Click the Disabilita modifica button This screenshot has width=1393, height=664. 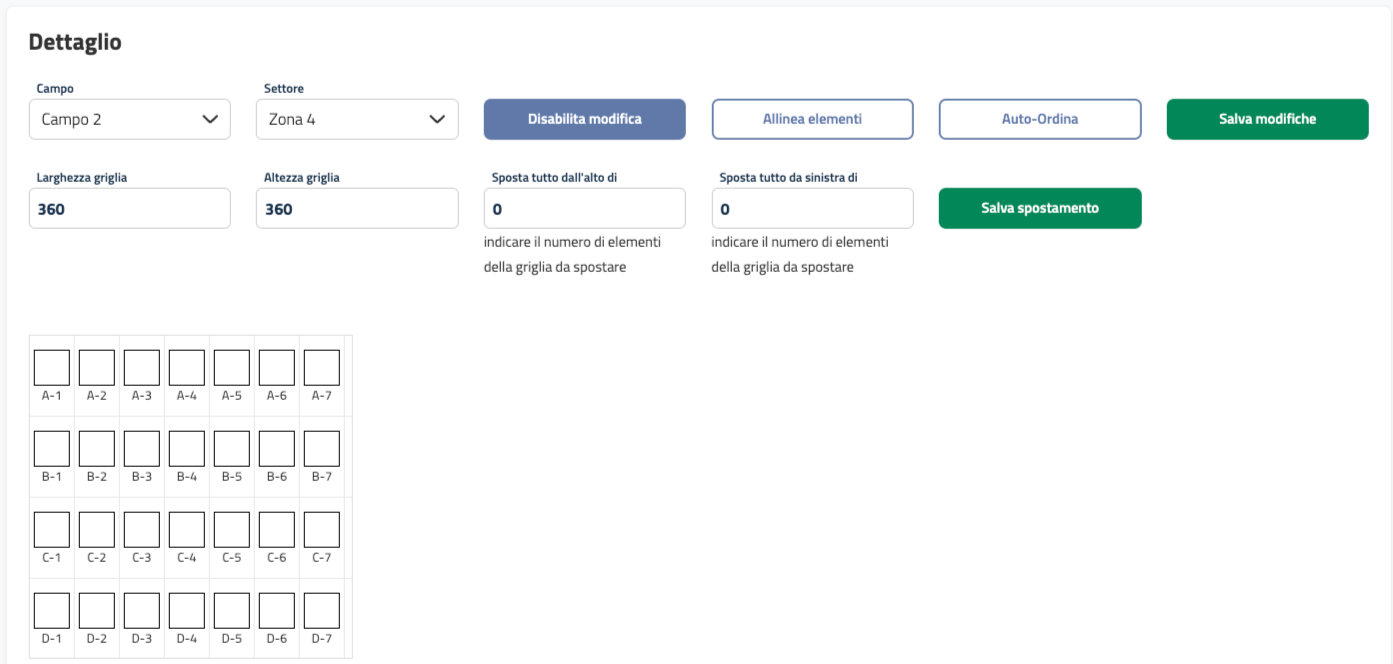(585, 119)
